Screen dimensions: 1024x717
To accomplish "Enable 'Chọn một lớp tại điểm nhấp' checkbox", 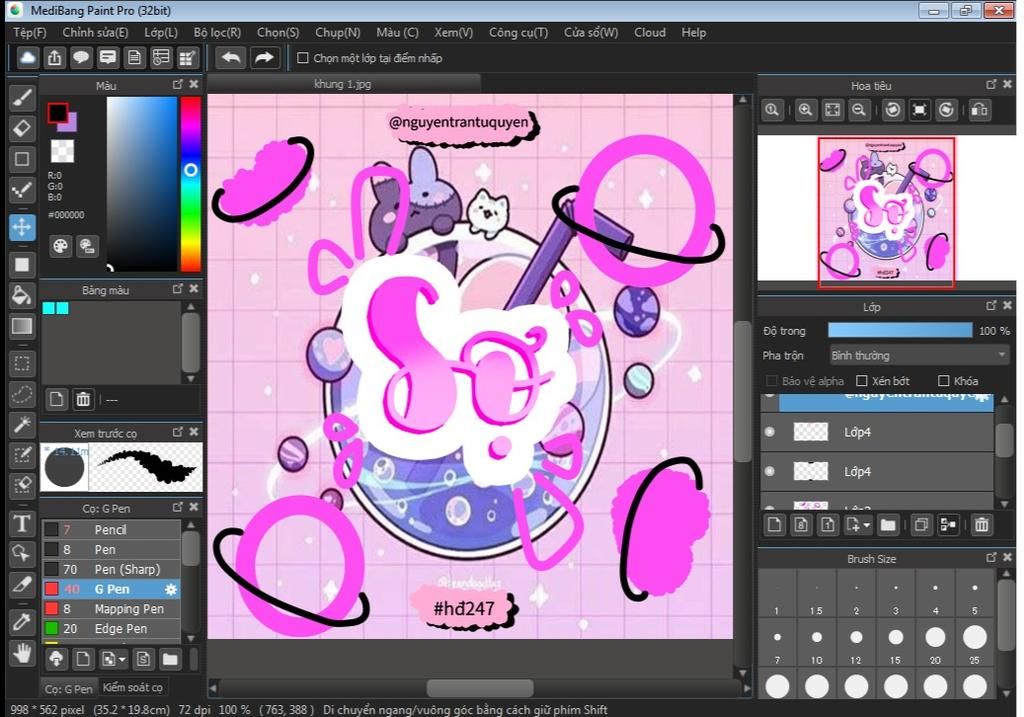I will coord(302,57).
